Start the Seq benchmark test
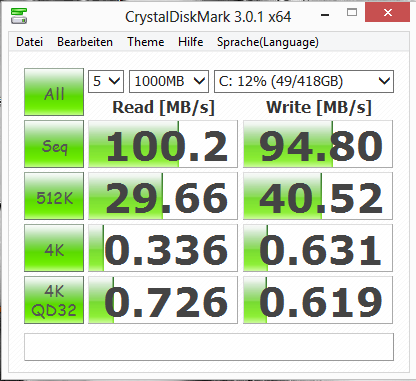The height and width of the screenshot is (381, 416). [54, 144]
